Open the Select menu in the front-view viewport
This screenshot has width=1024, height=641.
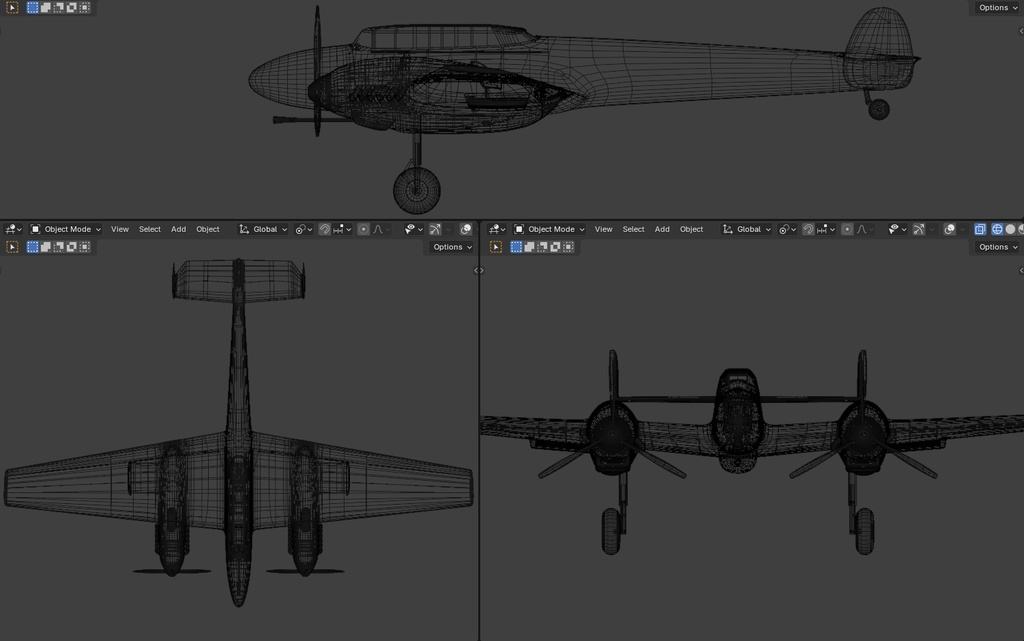(633, 229)
